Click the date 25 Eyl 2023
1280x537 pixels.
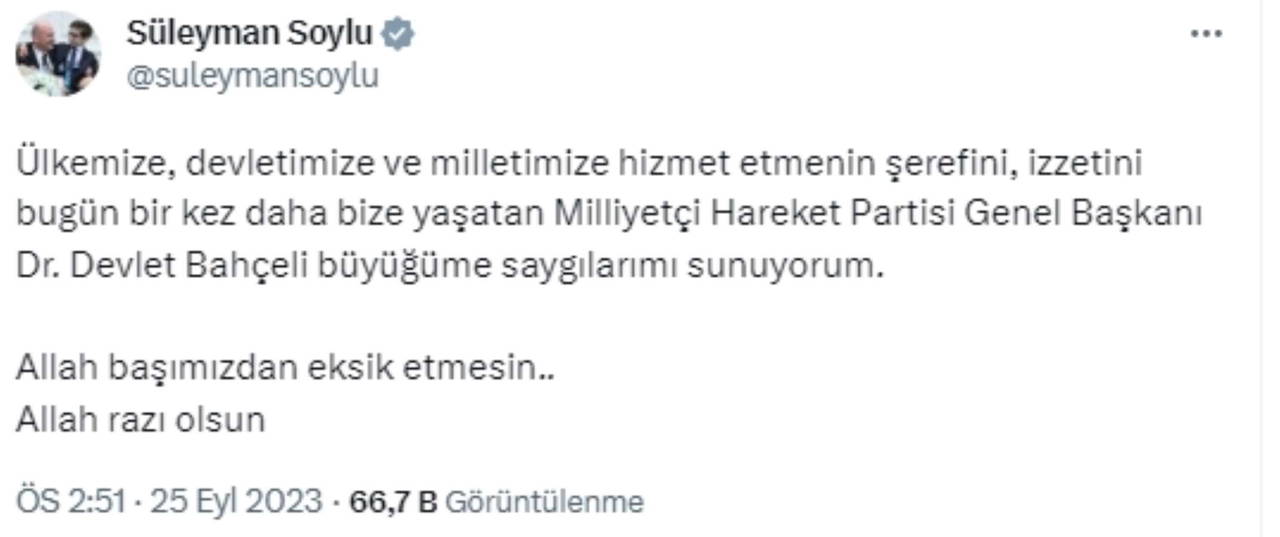[237, 501]
